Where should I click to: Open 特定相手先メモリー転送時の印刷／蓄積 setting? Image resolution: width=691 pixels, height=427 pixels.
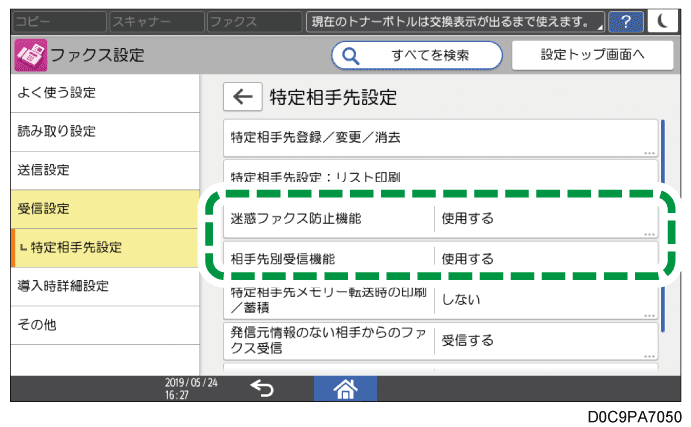pyautogui.click(x=441, y=301)
